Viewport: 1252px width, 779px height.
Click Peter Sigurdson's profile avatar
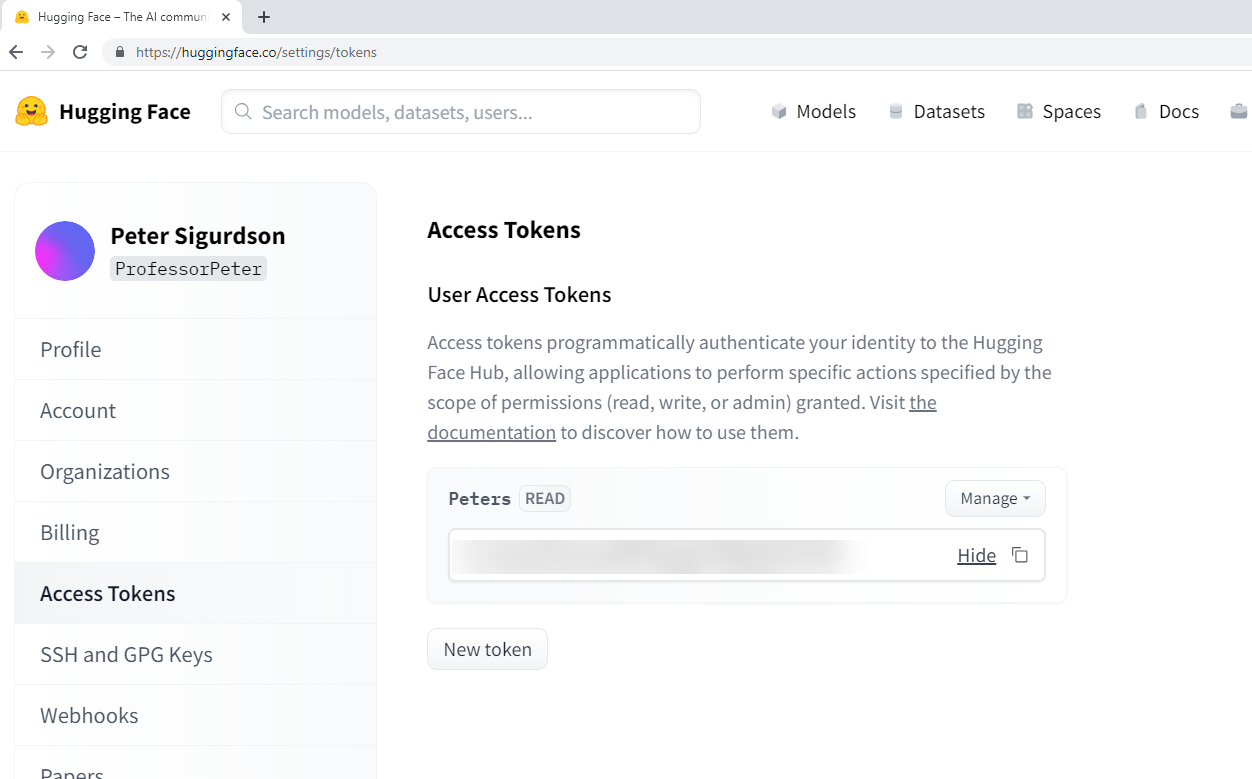(65, 251)
